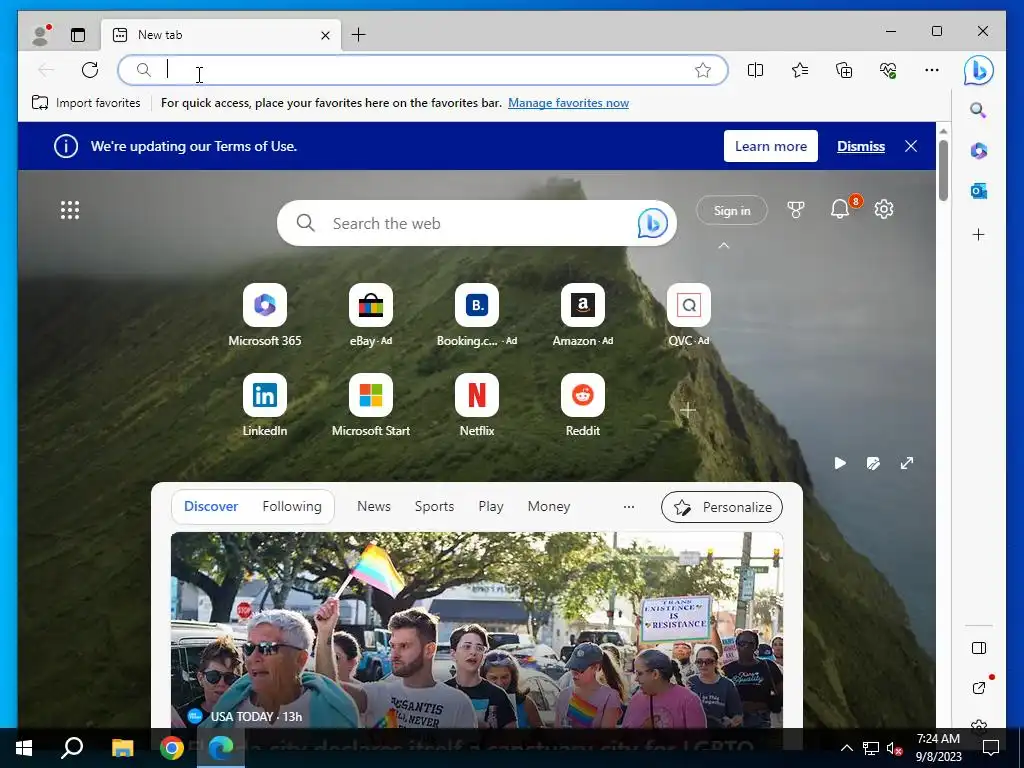Viewport: 1024px width, 768px height.
Task: Open Collections
Action: coord(844,70)
